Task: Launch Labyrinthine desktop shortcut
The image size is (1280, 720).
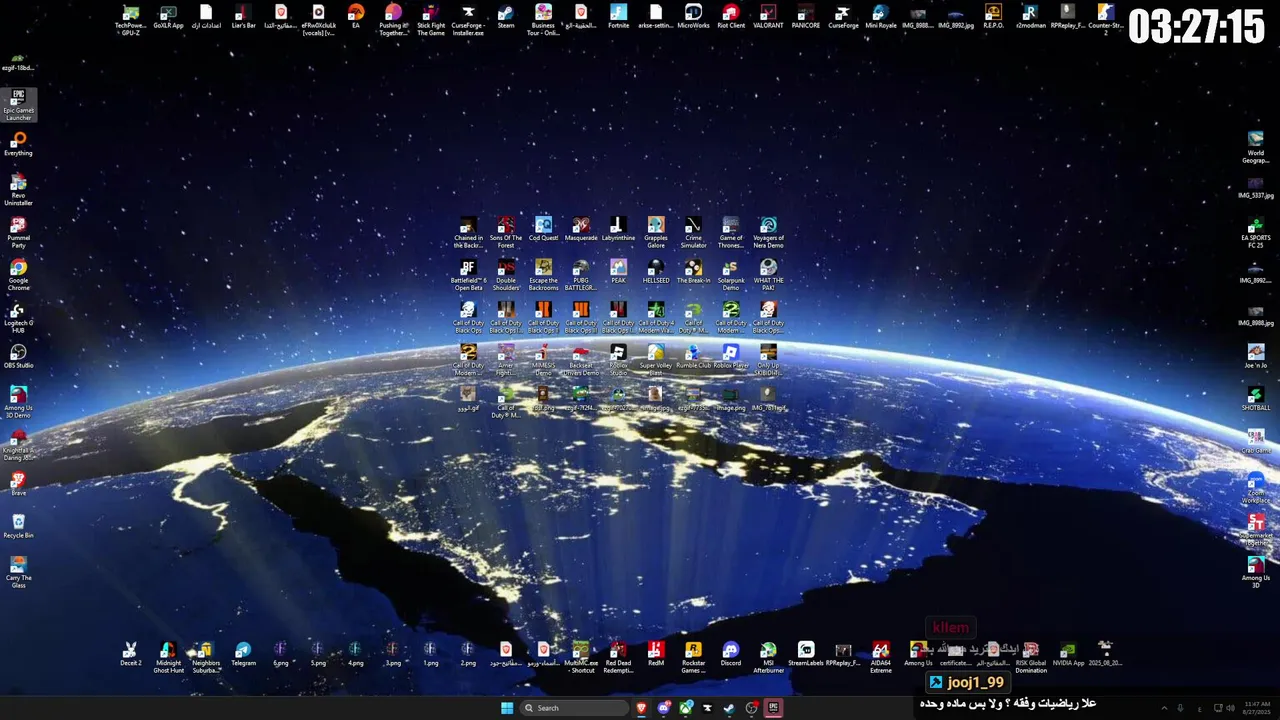Action: click(x=618, y=229)
